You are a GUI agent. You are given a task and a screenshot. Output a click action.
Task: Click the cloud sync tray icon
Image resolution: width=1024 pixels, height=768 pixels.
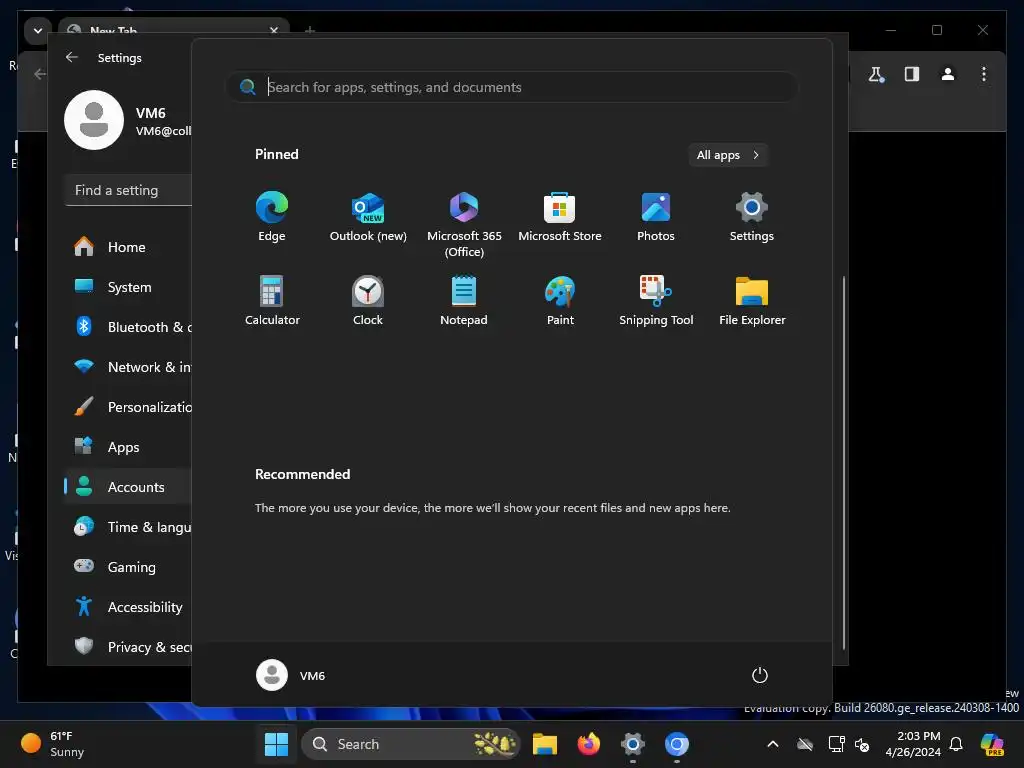805,744
